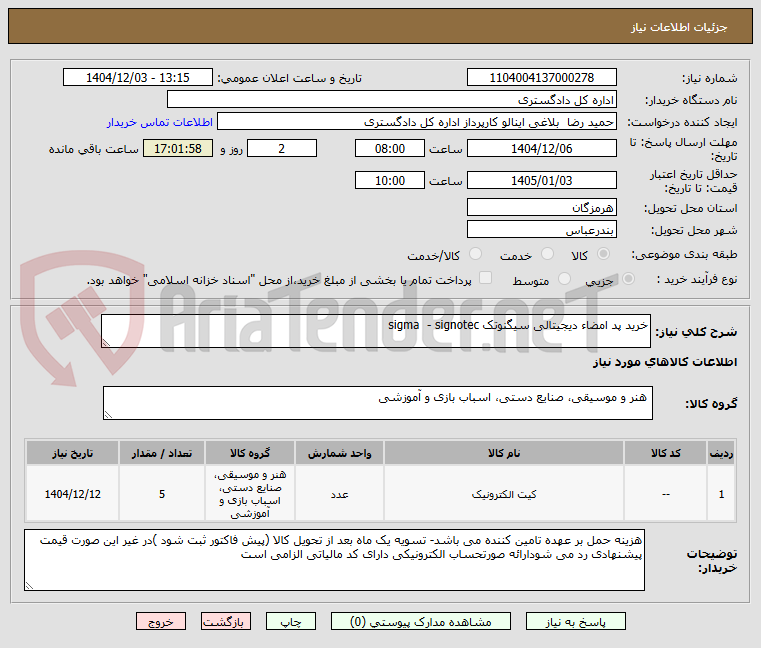Viewport: 761px width, 648px height.
Task: Select the جزیی purchase type radio
Action: click(629, 279)
